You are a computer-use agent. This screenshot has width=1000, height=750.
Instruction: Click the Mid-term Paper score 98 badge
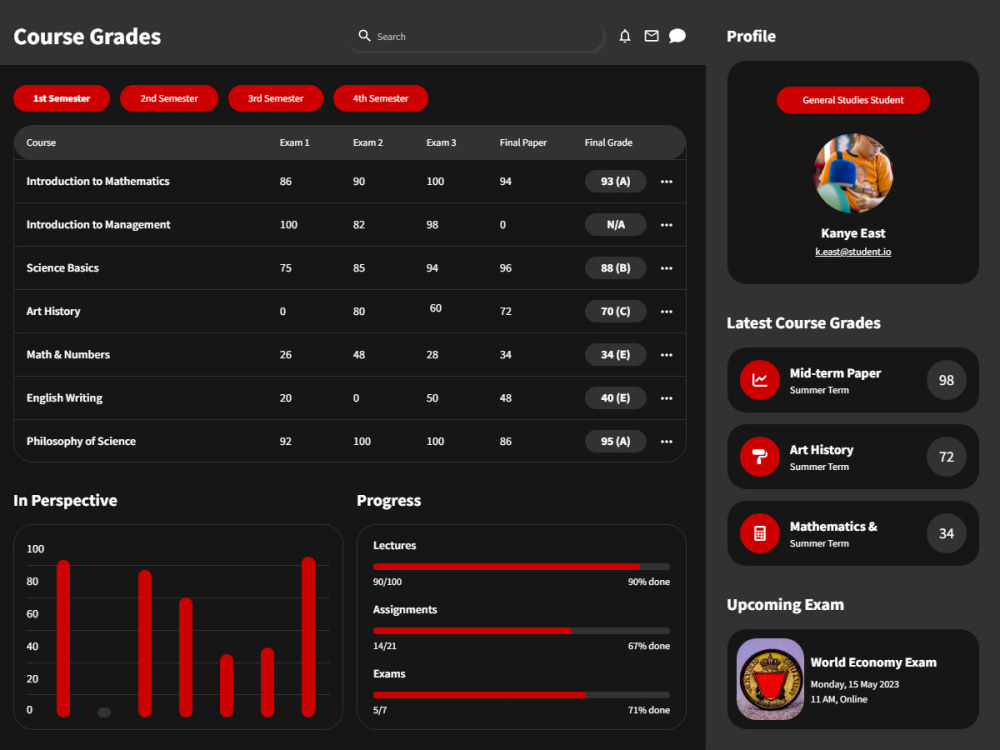tap(946, 380)
